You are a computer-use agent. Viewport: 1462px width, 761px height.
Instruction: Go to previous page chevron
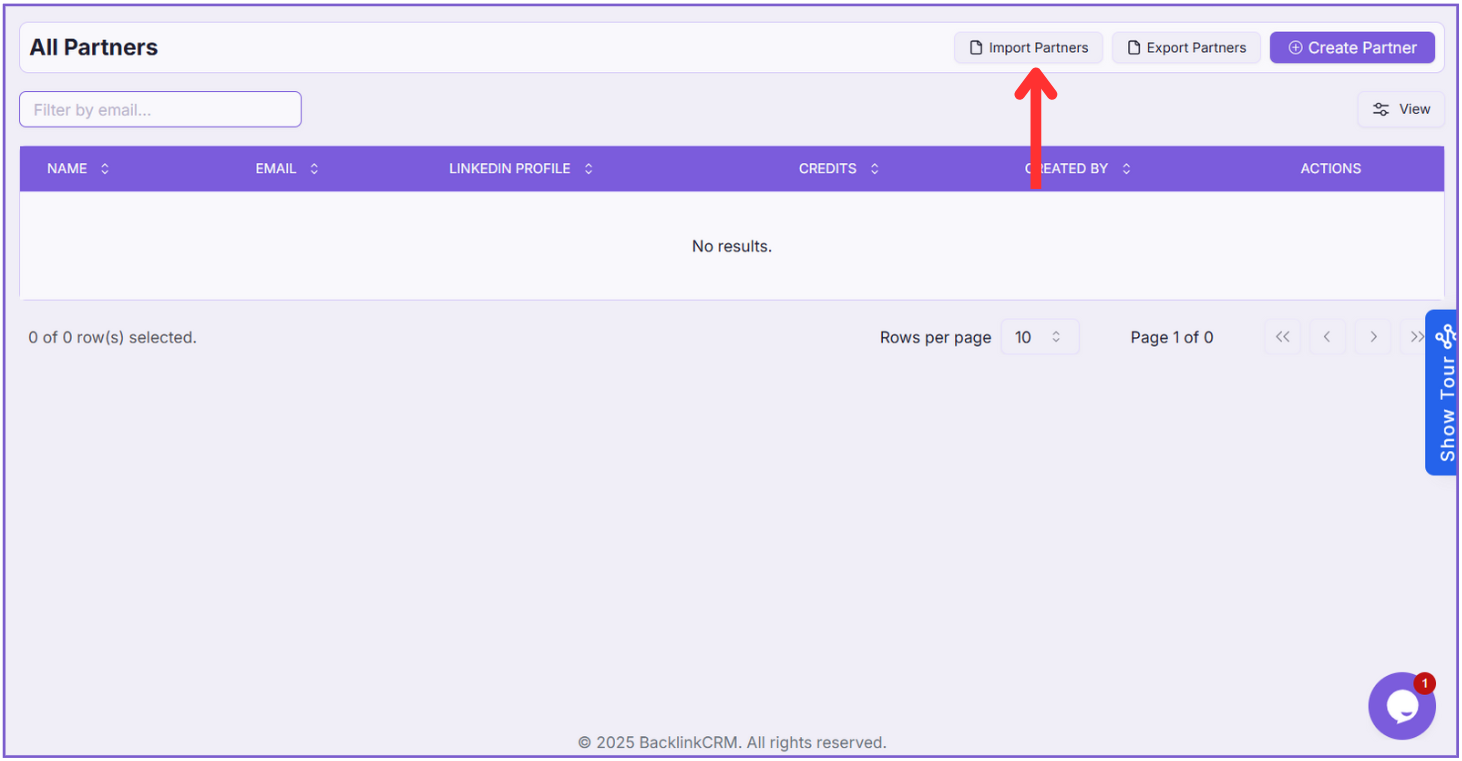tap(1327, 337)
